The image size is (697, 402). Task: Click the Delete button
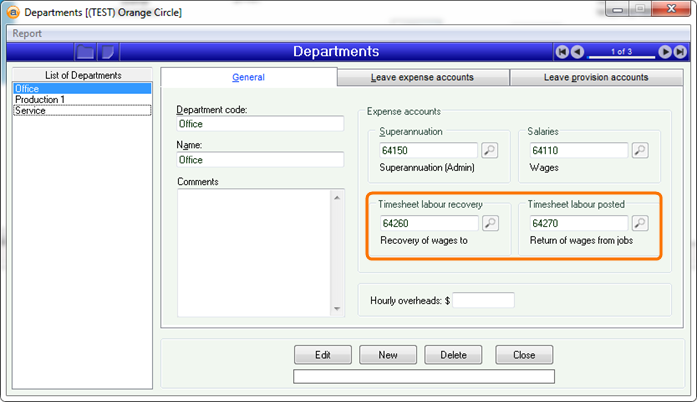click(x=453, y=355)
